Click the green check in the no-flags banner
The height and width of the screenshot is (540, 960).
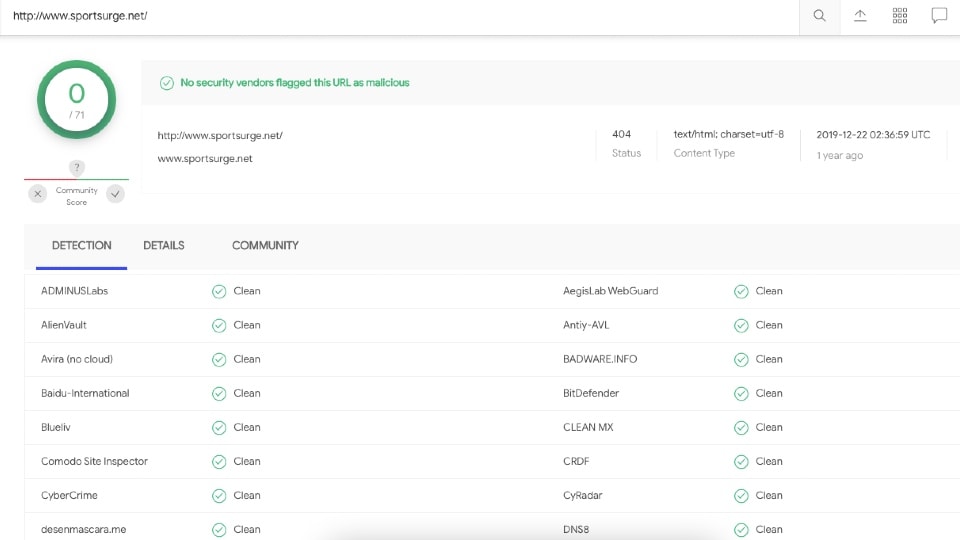pyautogui.click(x=167, y=83)
